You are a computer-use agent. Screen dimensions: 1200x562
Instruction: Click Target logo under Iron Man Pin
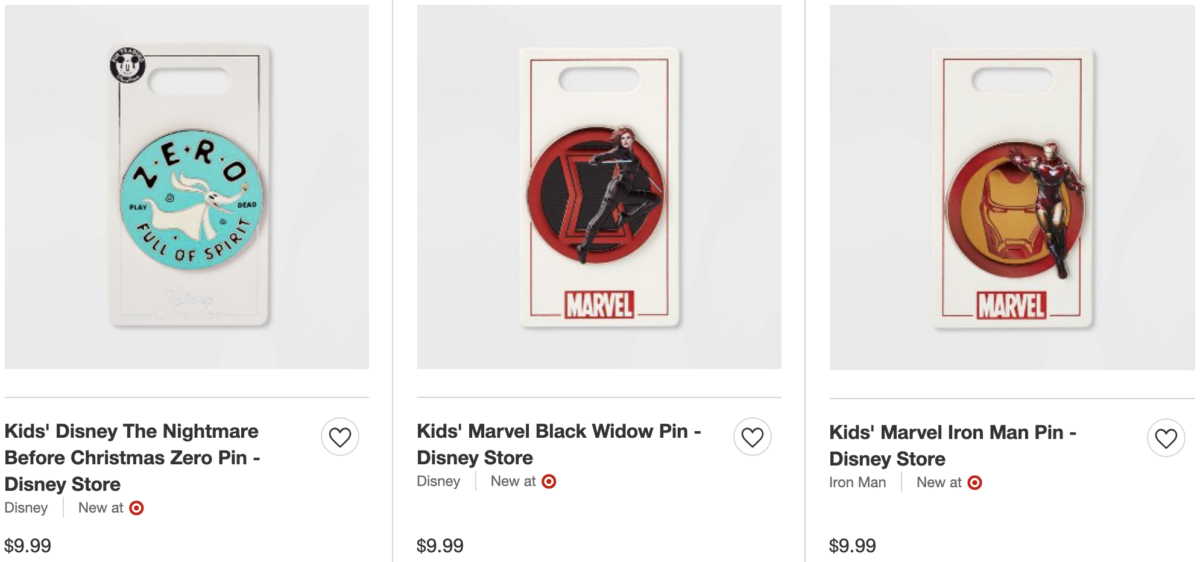tap(975, 483)
